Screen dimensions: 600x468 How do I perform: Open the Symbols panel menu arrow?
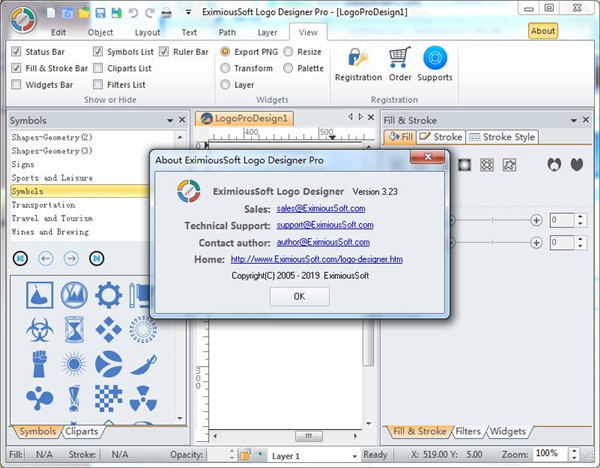tap(170, 121)
